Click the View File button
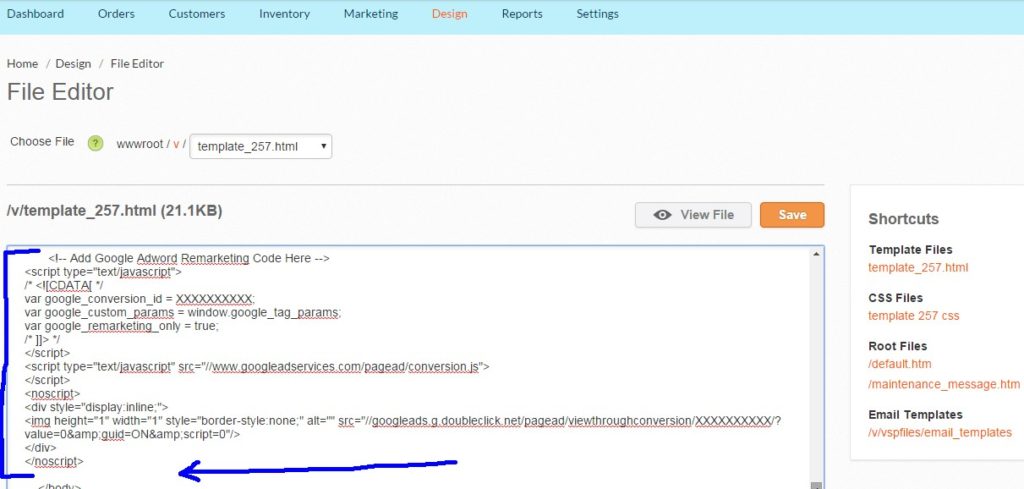Image resolution: width=1024 pixels, height=489 pixels. tap(693, 215)
